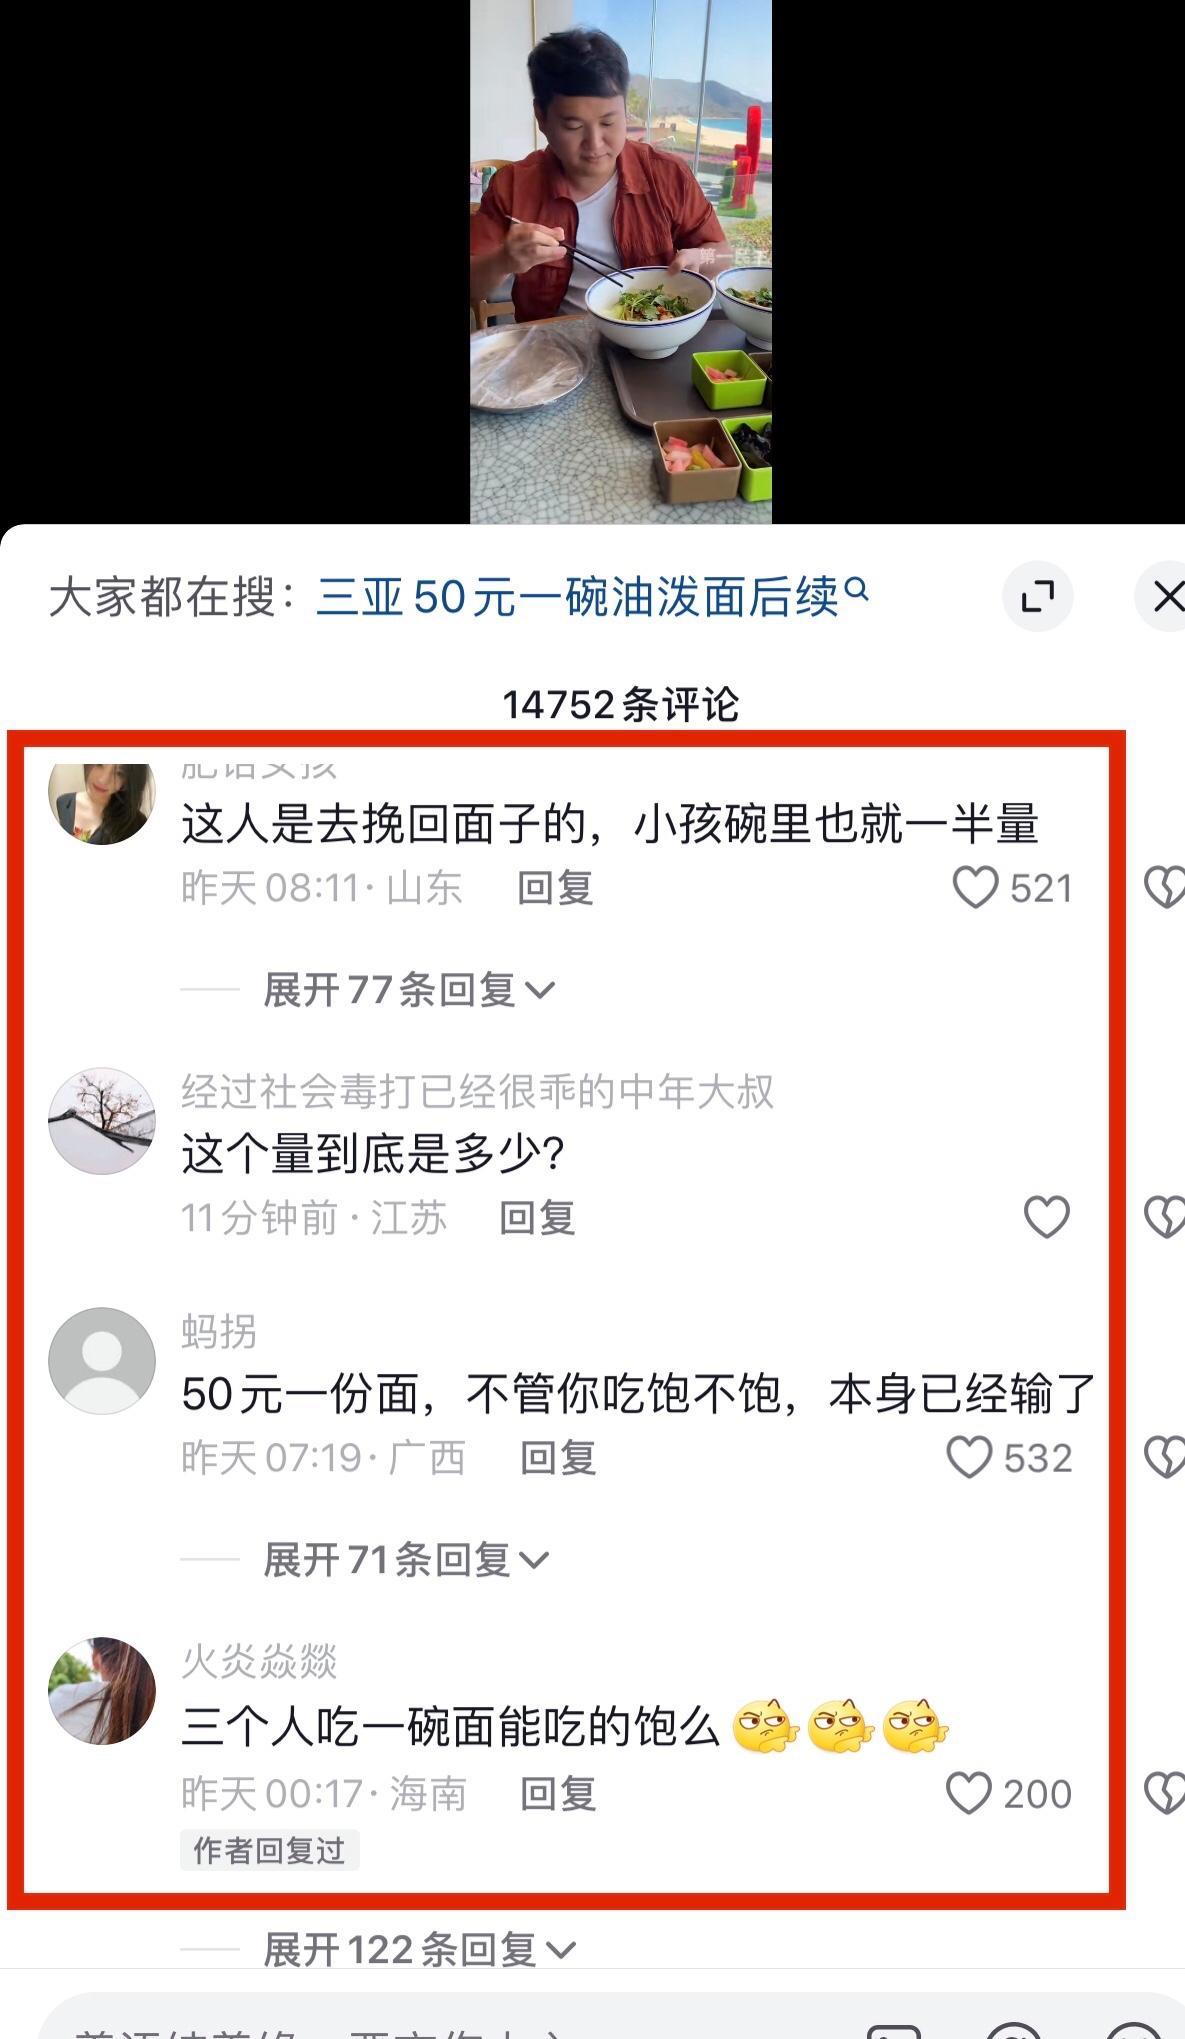Screen dimensions: 1185x2039
Task: Like the comment with 521 likes
Action: tap(975, 887)
